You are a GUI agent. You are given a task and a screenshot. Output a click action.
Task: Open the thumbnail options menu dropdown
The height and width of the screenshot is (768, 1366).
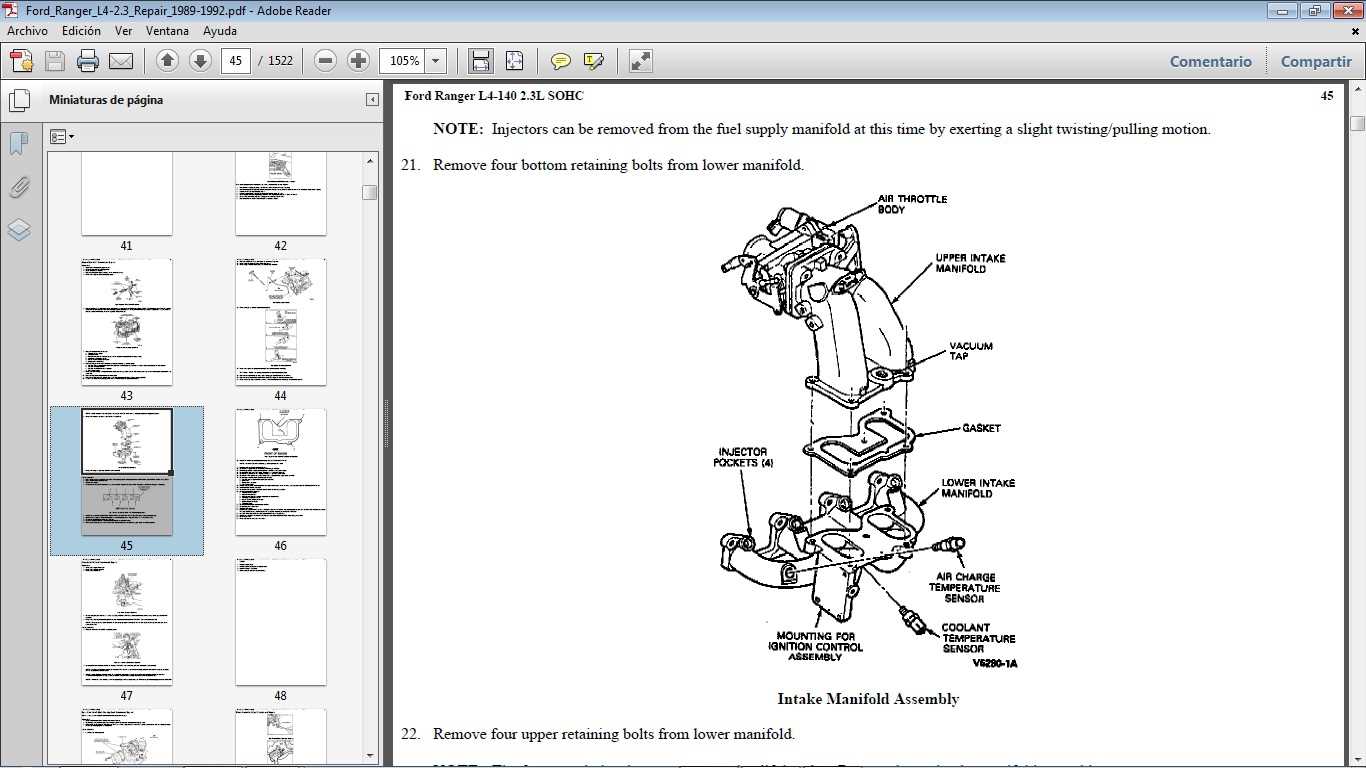(x=62, y=137)
